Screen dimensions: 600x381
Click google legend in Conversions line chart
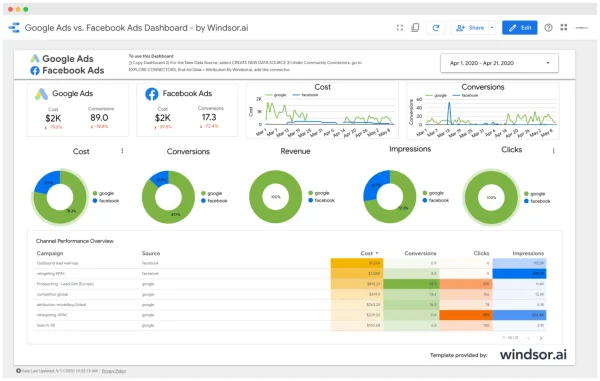436,95
